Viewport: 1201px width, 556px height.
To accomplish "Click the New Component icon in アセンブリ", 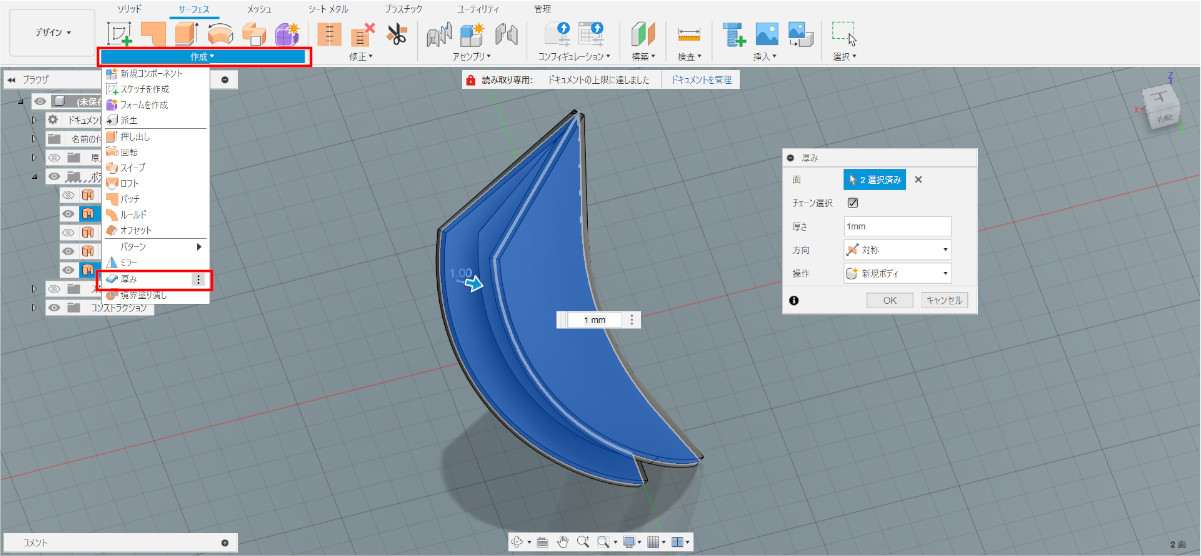I will 472,34.
